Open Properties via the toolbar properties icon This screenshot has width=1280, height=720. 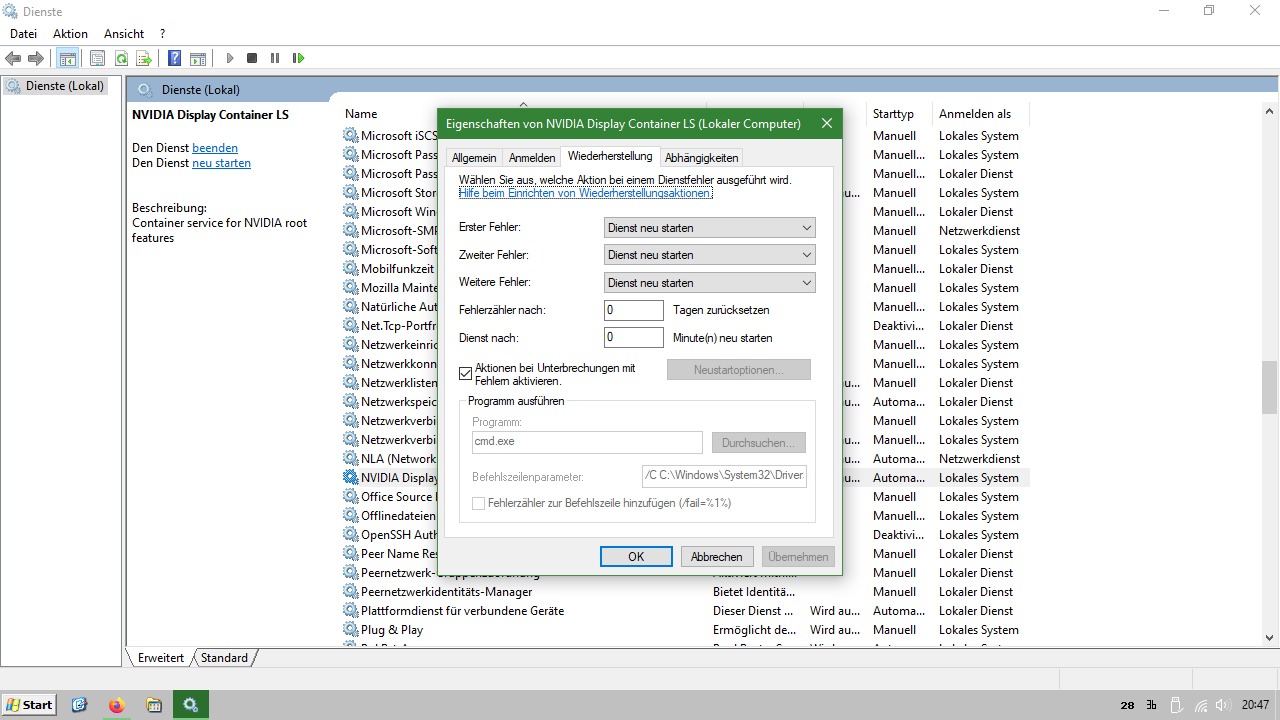coord(97,59)
